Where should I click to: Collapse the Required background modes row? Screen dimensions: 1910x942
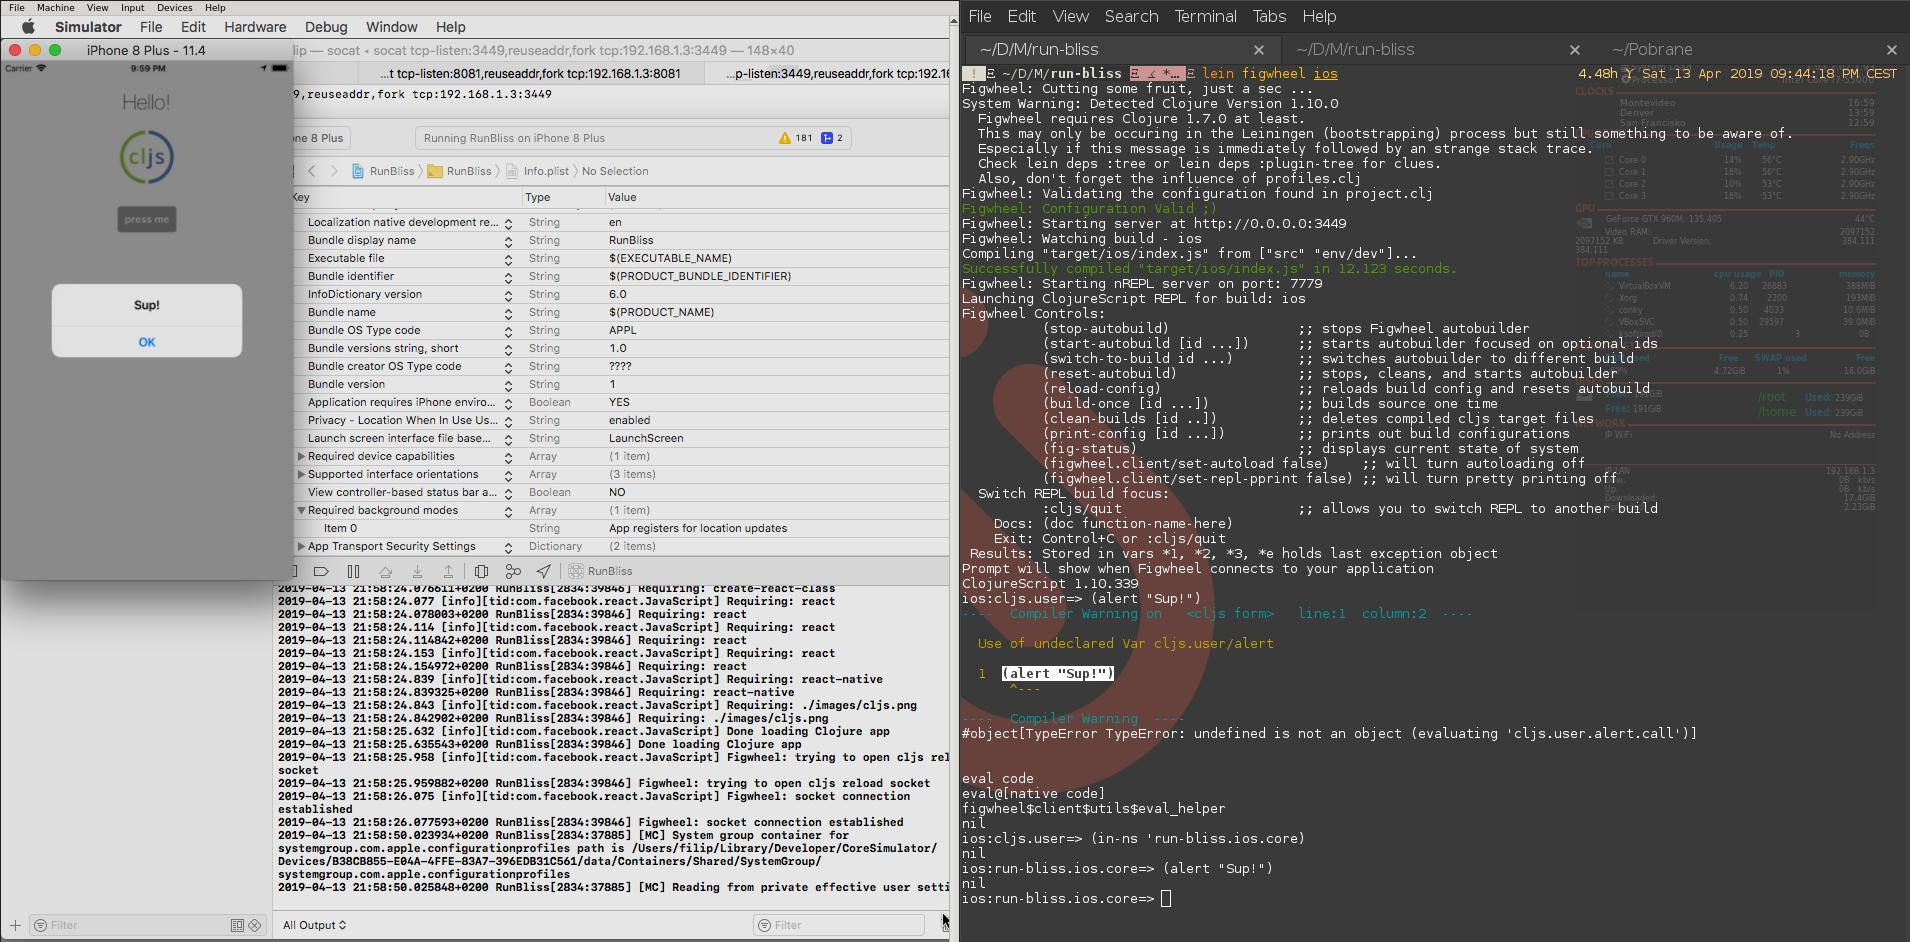tap(301, 510)
